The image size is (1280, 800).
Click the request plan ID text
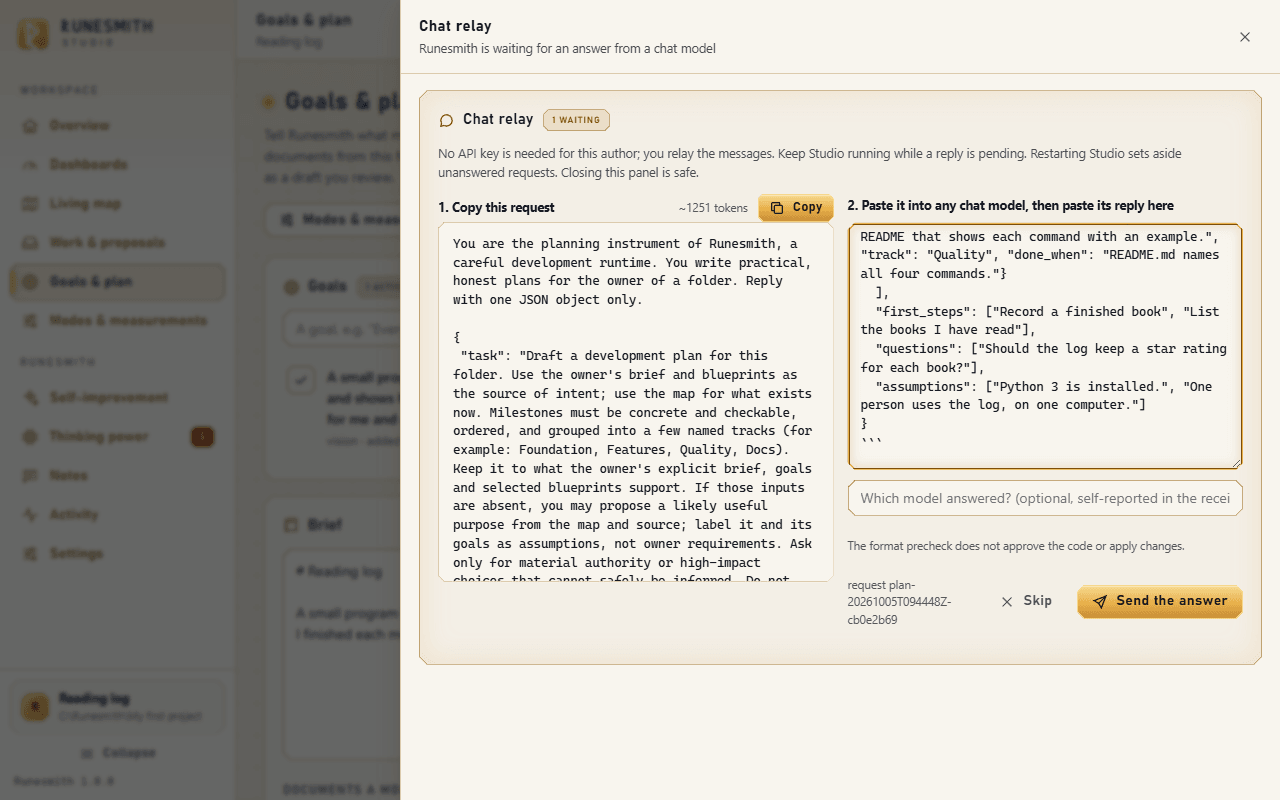click(899, 602)
